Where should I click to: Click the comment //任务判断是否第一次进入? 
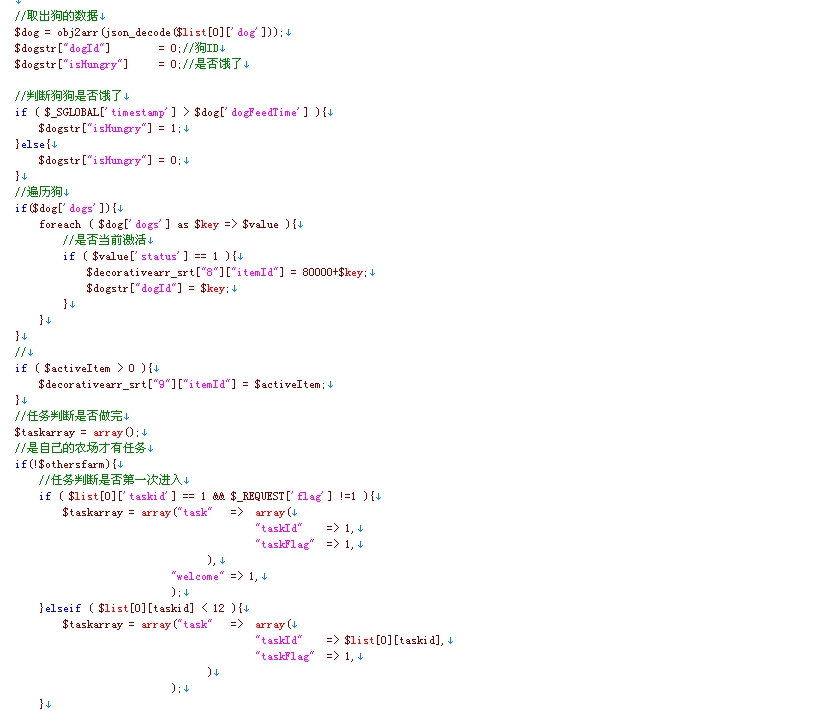coord(114,480)
